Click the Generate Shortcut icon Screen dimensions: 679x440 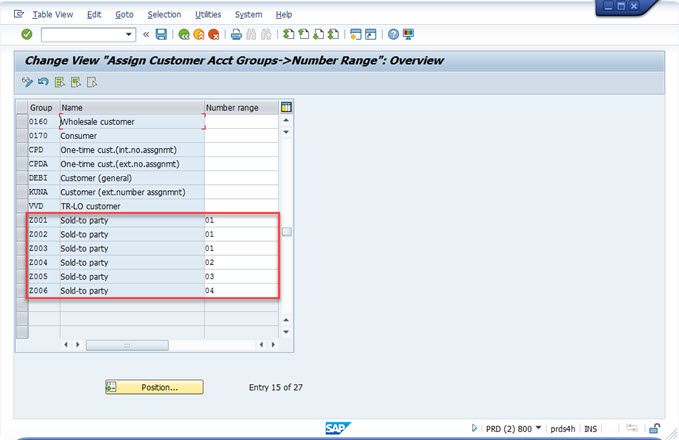point(371,34)
